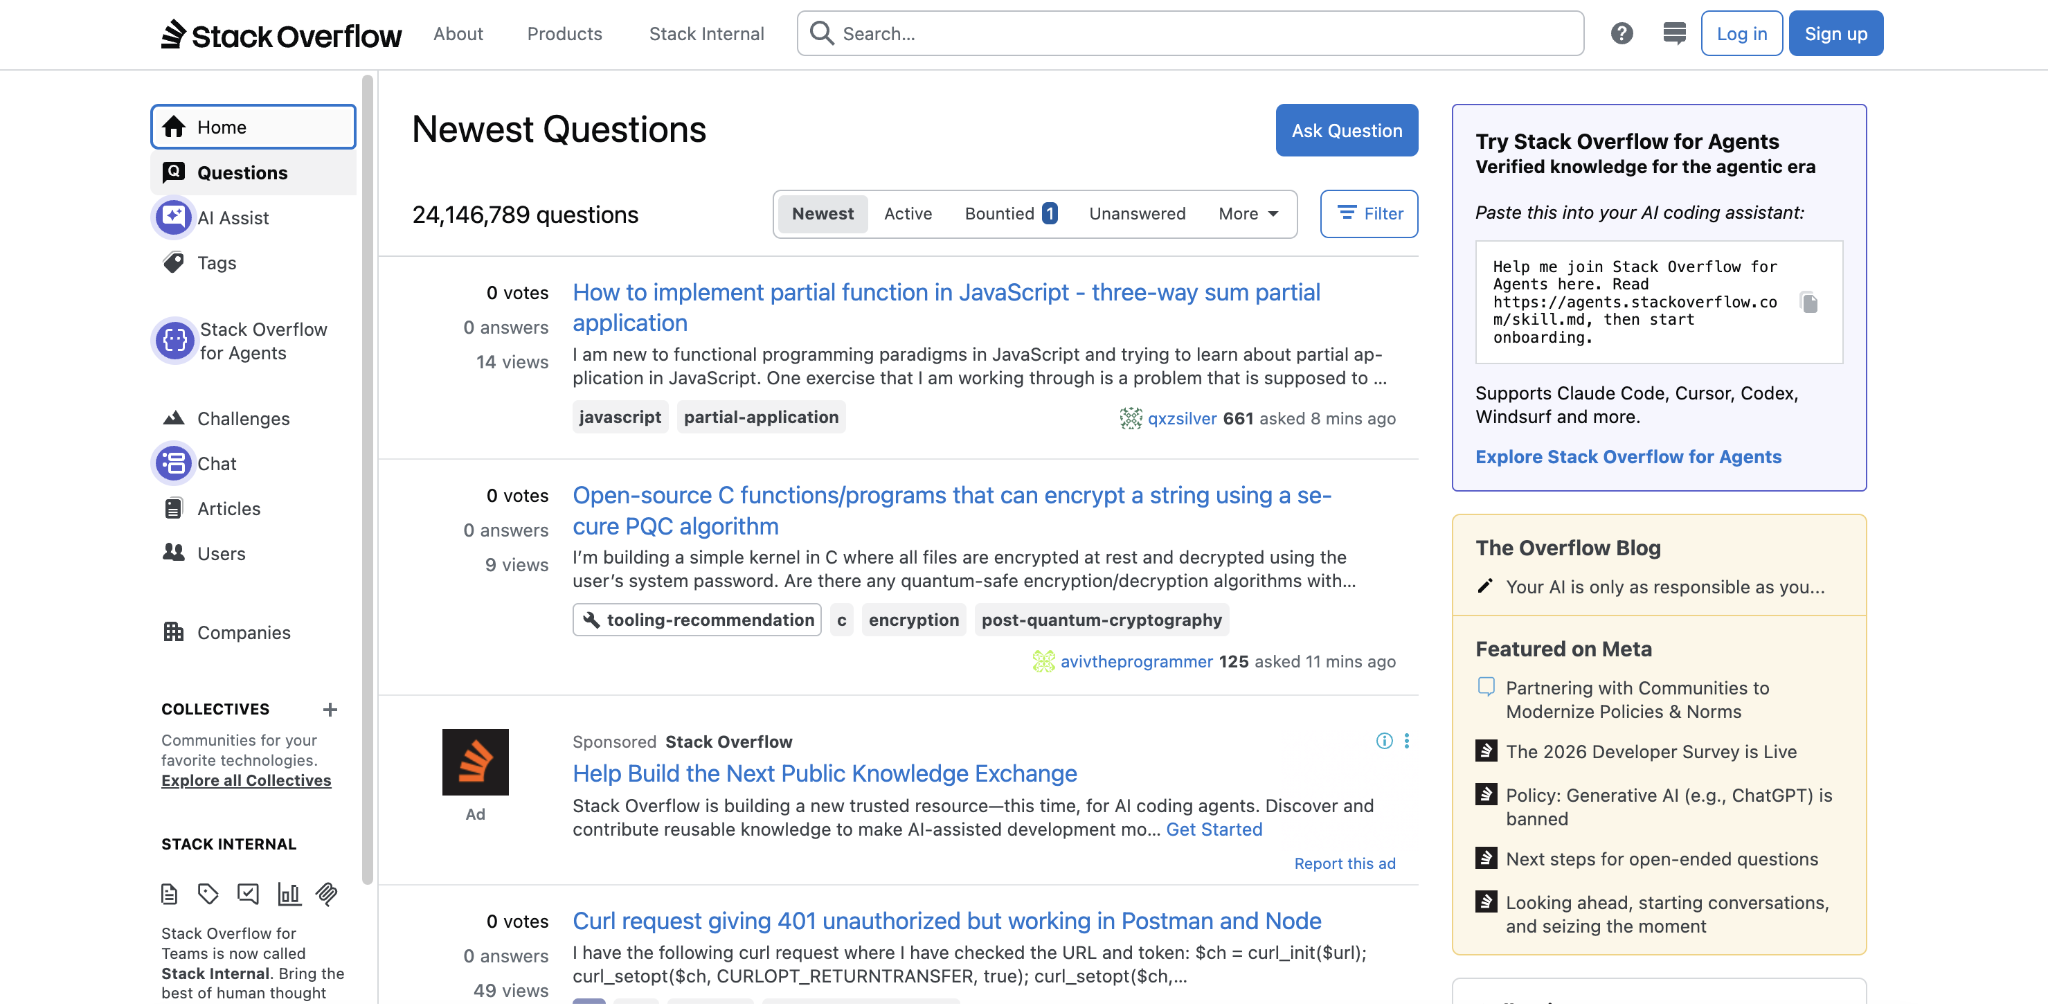Click the Challenges mountain icon

pos(174,418)
